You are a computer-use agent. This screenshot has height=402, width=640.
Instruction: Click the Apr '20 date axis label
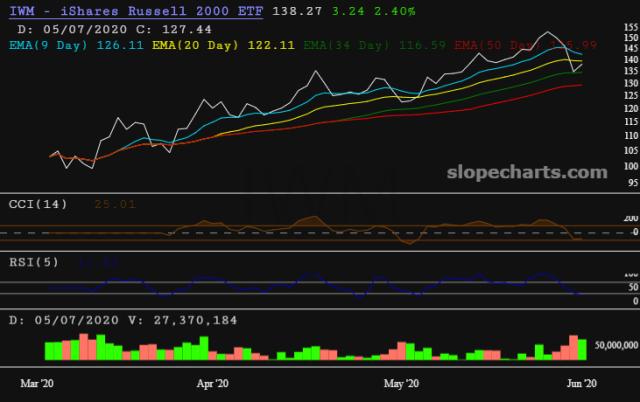pos(212,383)
